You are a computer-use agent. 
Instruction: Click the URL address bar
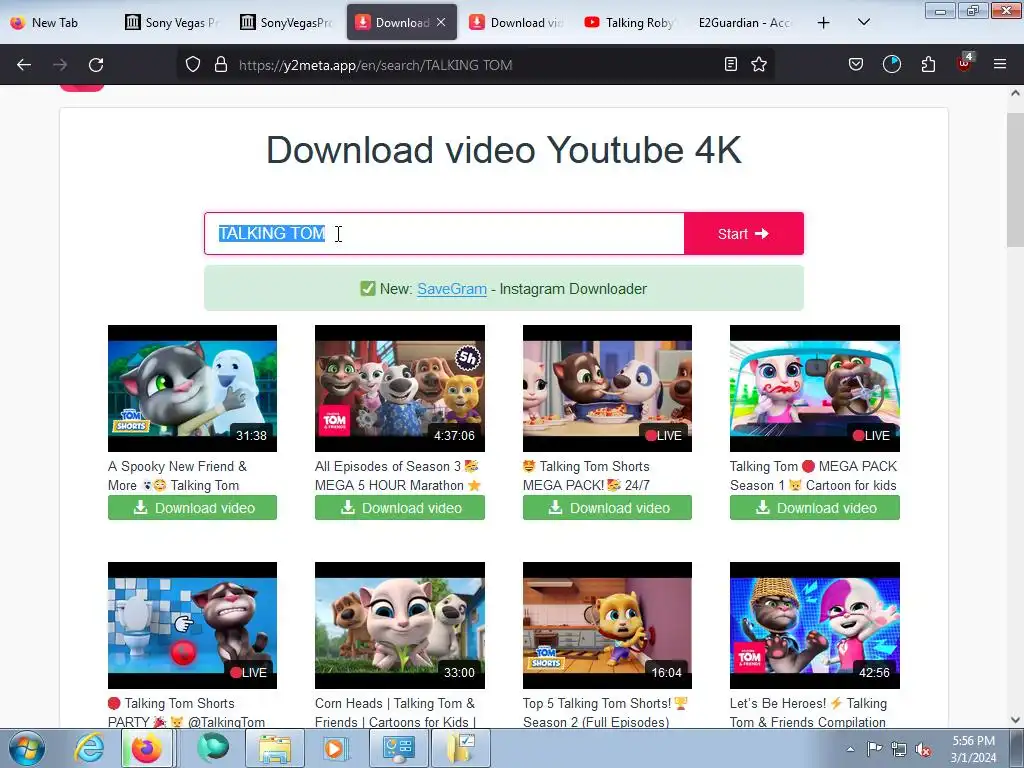pos(477,65)
